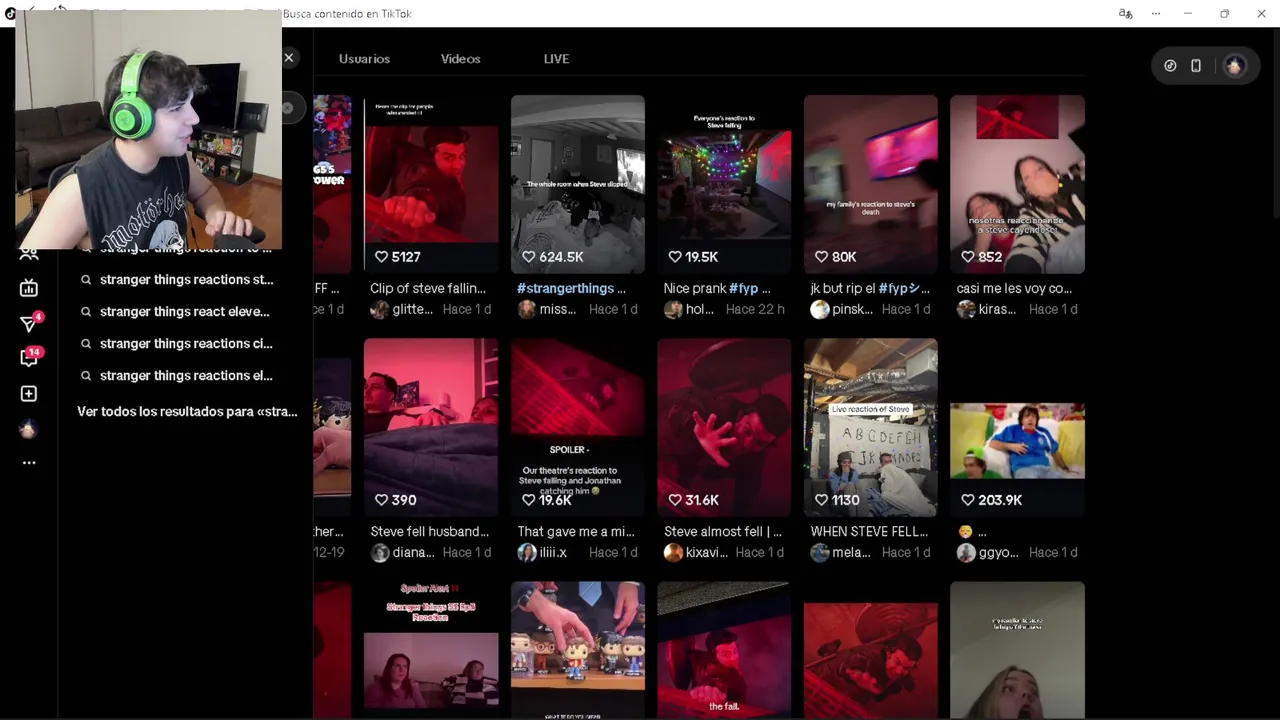Image resolution: width=1280 pixels, height=720 pixels.
Task: Open the three-dot More menu in sidebar
Action: click(29, 462)
